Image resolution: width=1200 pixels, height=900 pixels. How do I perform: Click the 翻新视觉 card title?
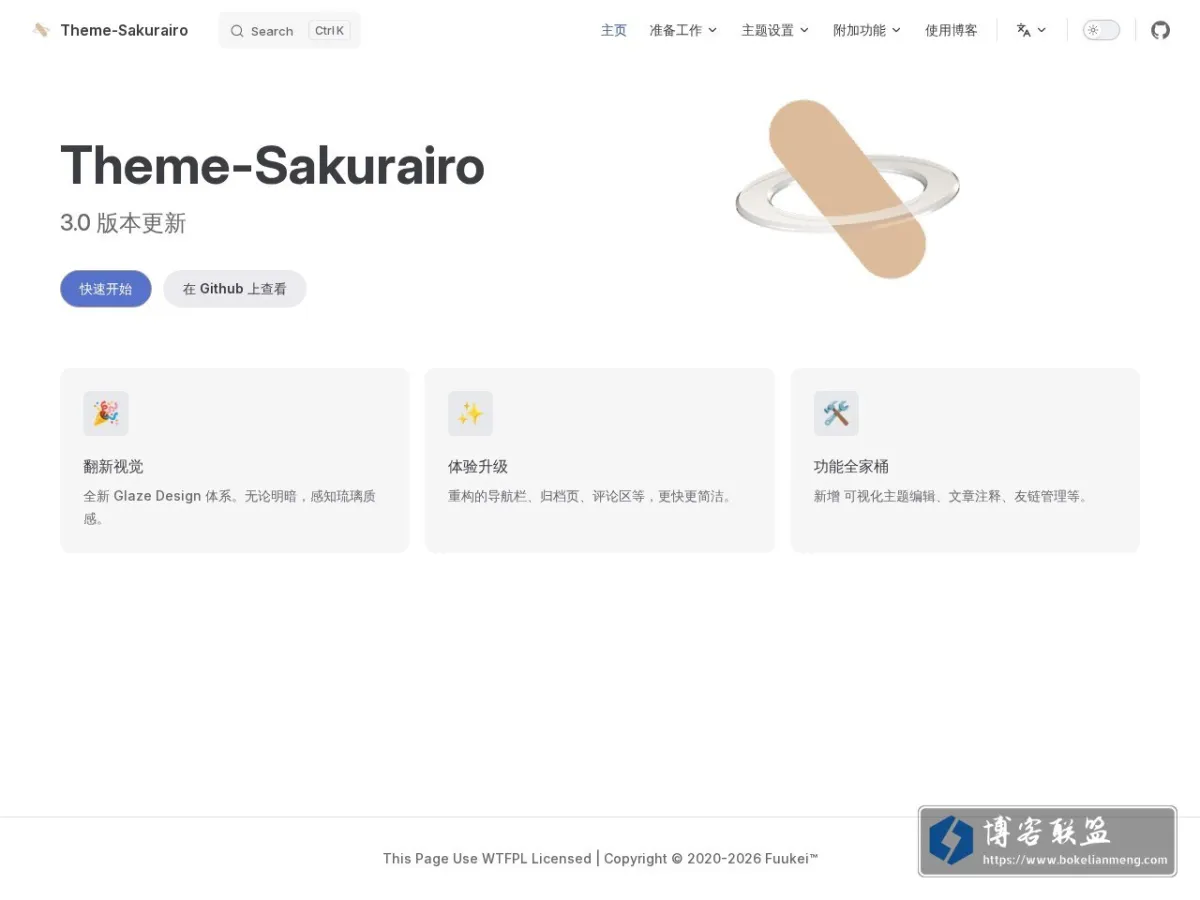point(114,466)
